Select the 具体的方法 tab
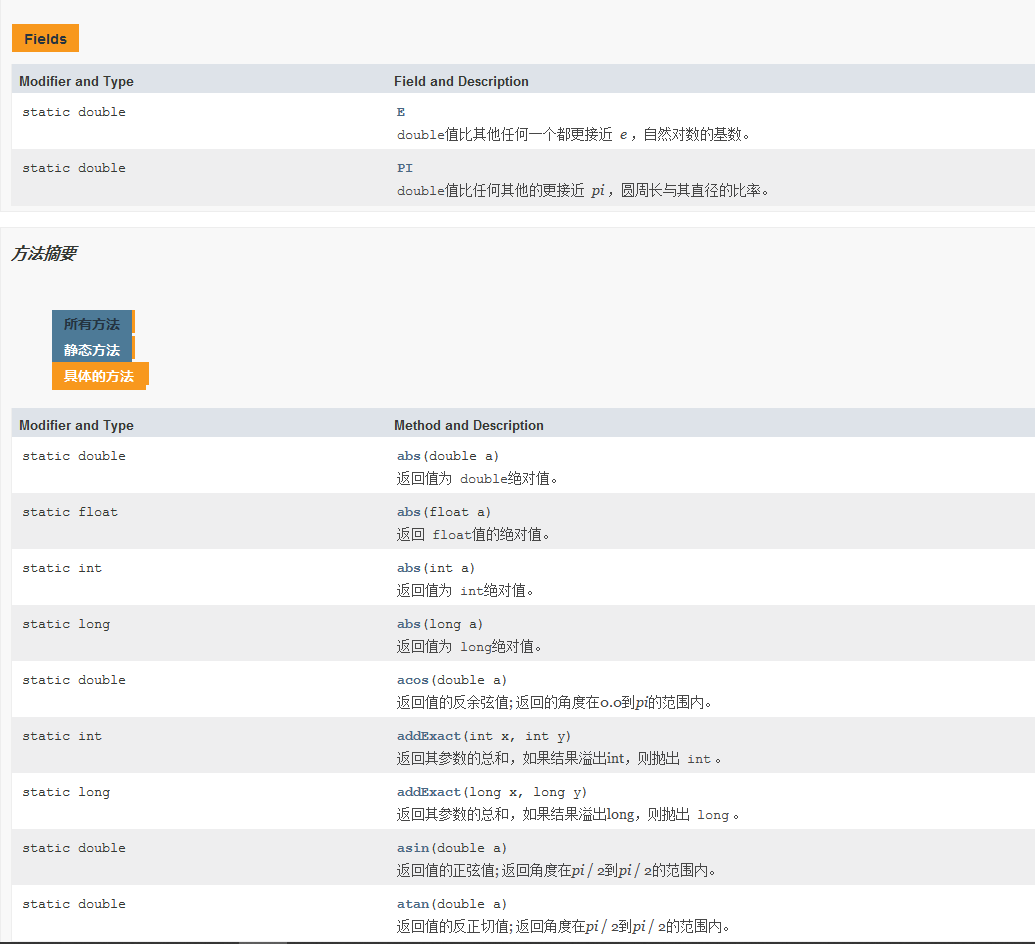The width and height of the screenshot is (1035, 944). (x=98, y=376)
